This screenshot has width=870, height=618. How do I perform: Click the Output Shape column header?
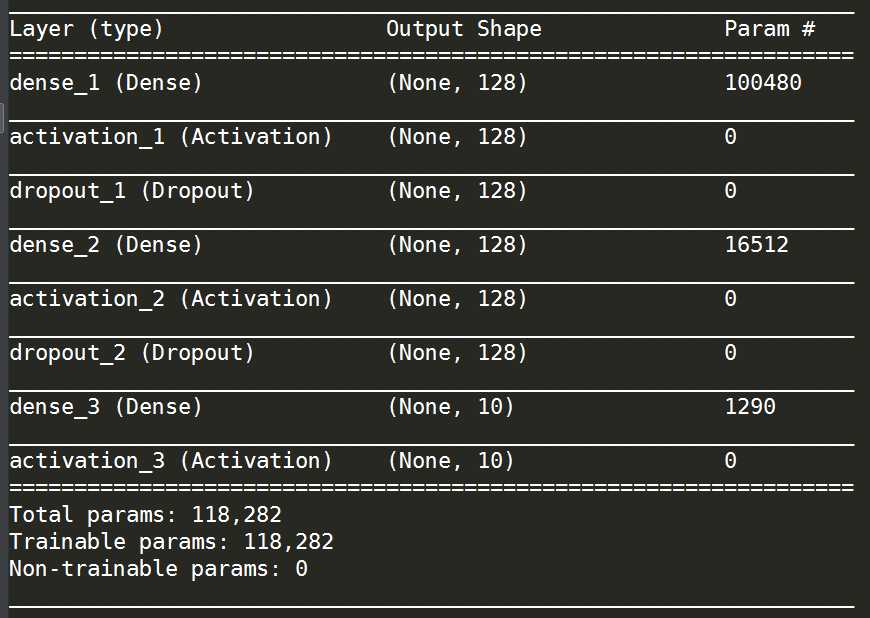pyautogui.click(x=464, y=29)
